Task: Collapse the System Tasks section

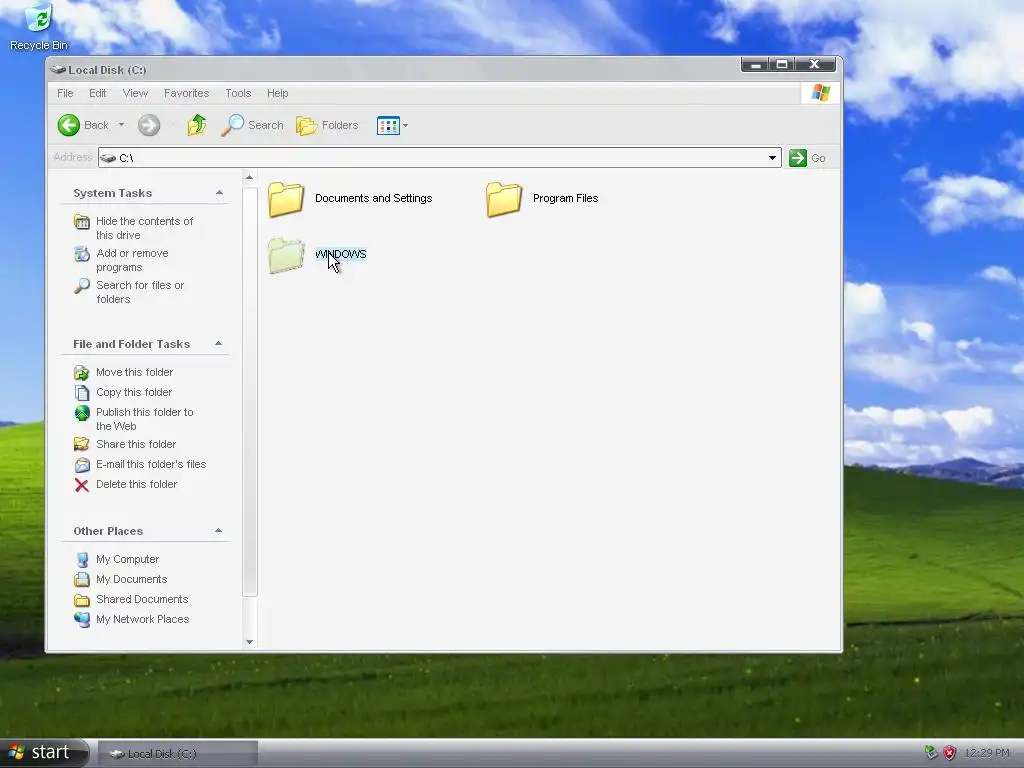Action: [219, 193]
